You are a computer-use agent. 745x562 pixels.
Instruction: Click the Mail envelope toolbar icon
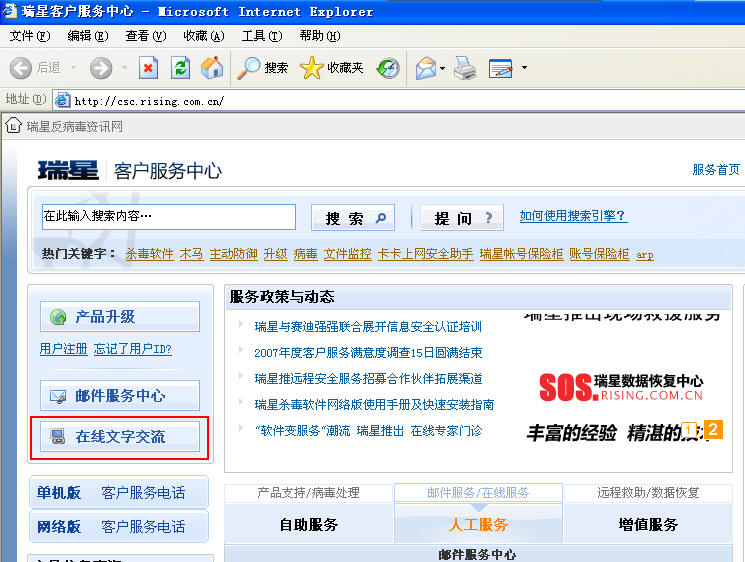(x=426, y=68)
